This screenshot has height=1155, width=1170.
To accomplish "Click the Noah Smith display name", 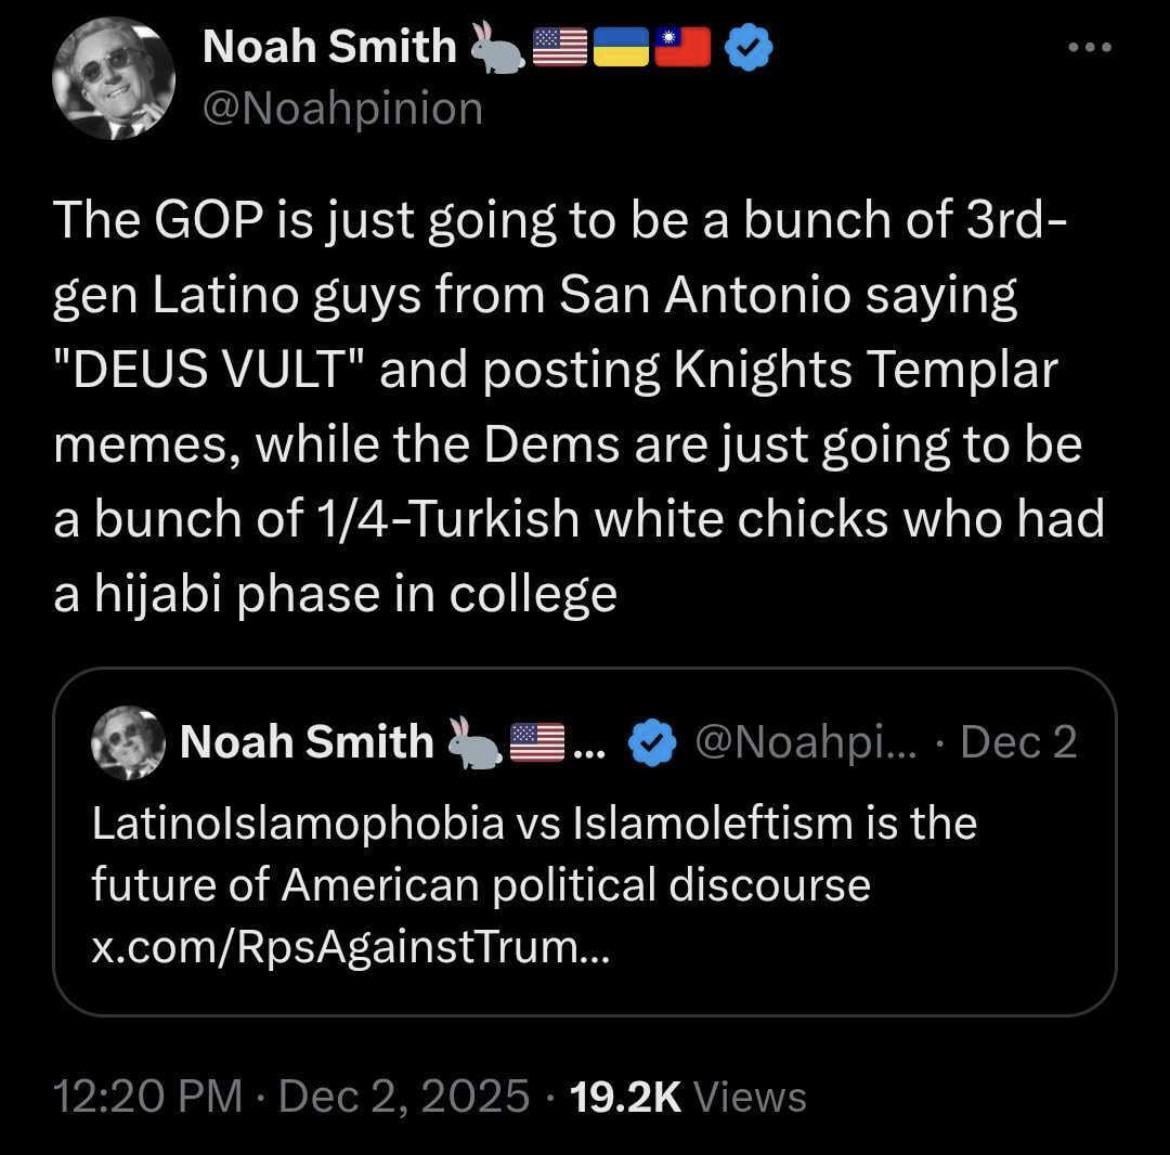I will pyautogui.click(x=328, y=47).
